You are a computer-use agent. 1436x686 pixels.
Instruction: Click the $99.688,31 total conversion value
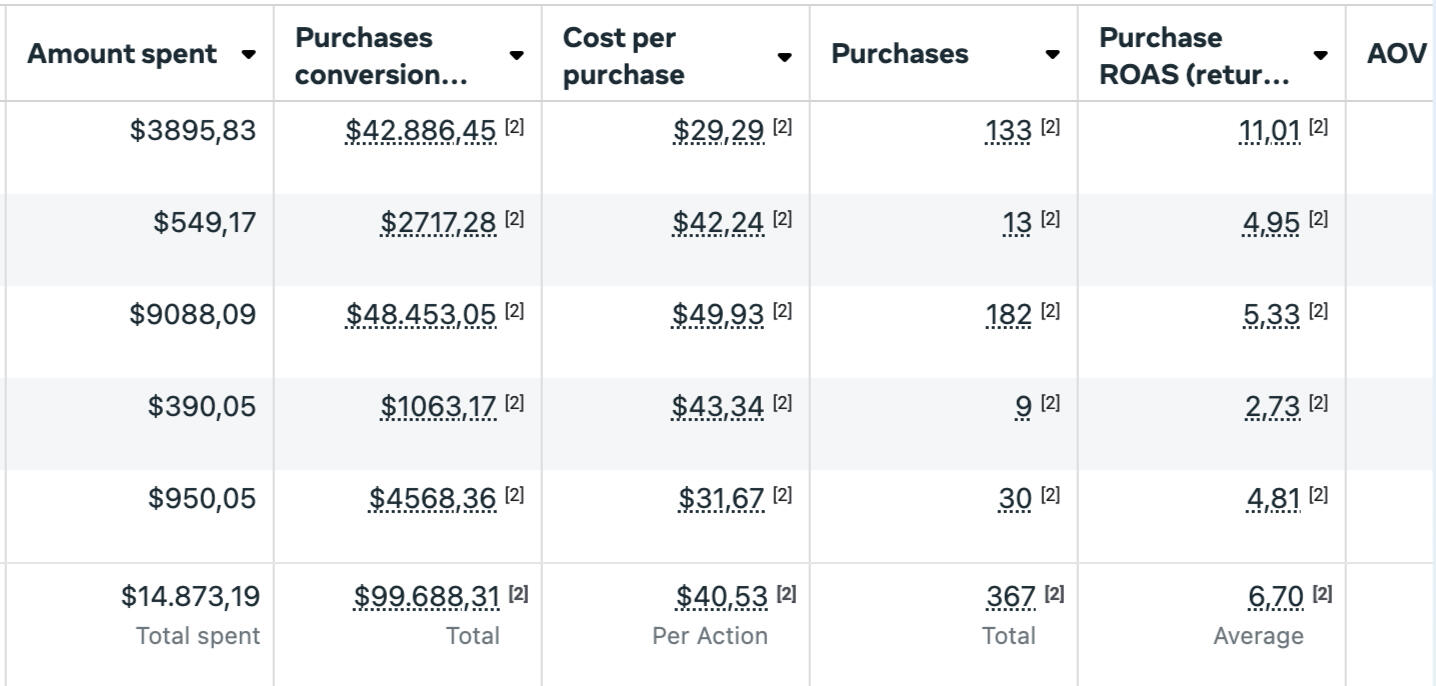[426, 597]
